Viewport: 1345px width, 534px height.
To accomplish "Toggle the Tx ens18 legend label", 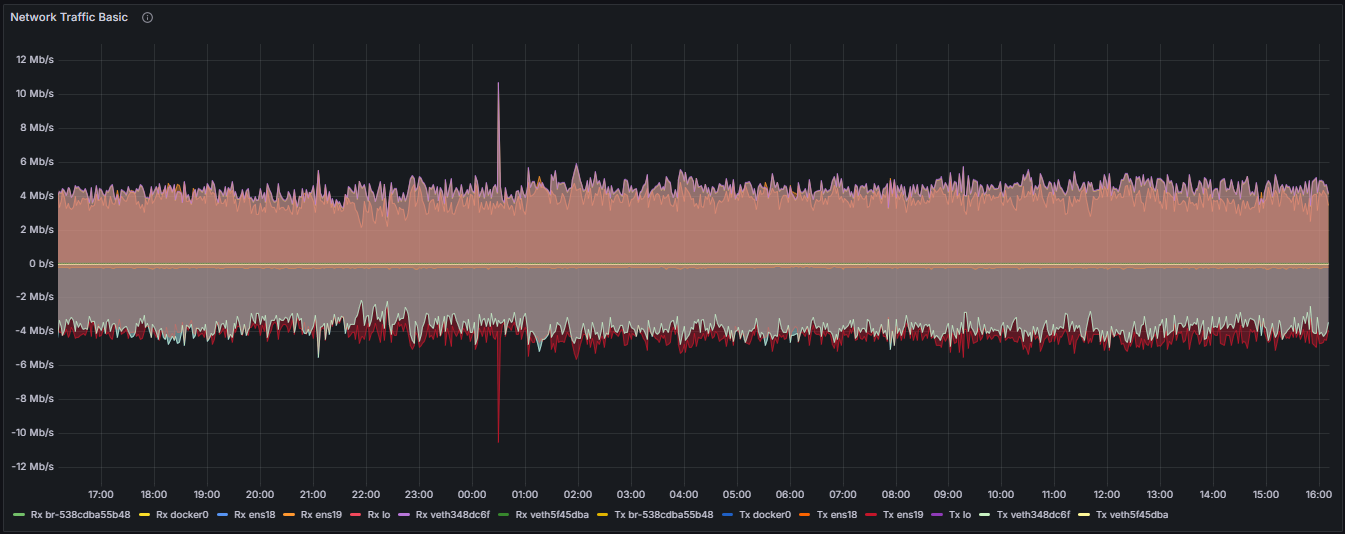I will point(836,515).
